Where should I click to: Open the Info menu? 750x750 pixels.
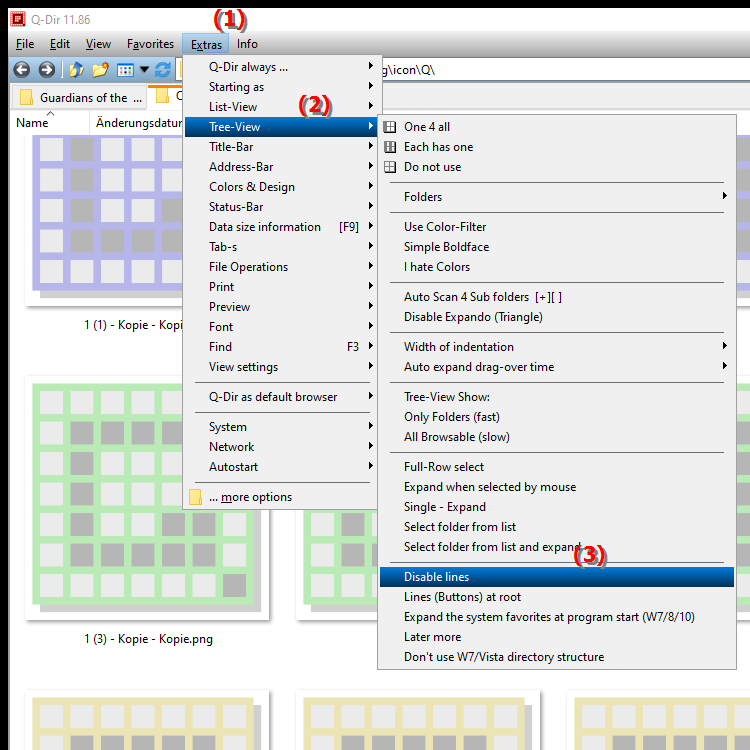point(247,44)
